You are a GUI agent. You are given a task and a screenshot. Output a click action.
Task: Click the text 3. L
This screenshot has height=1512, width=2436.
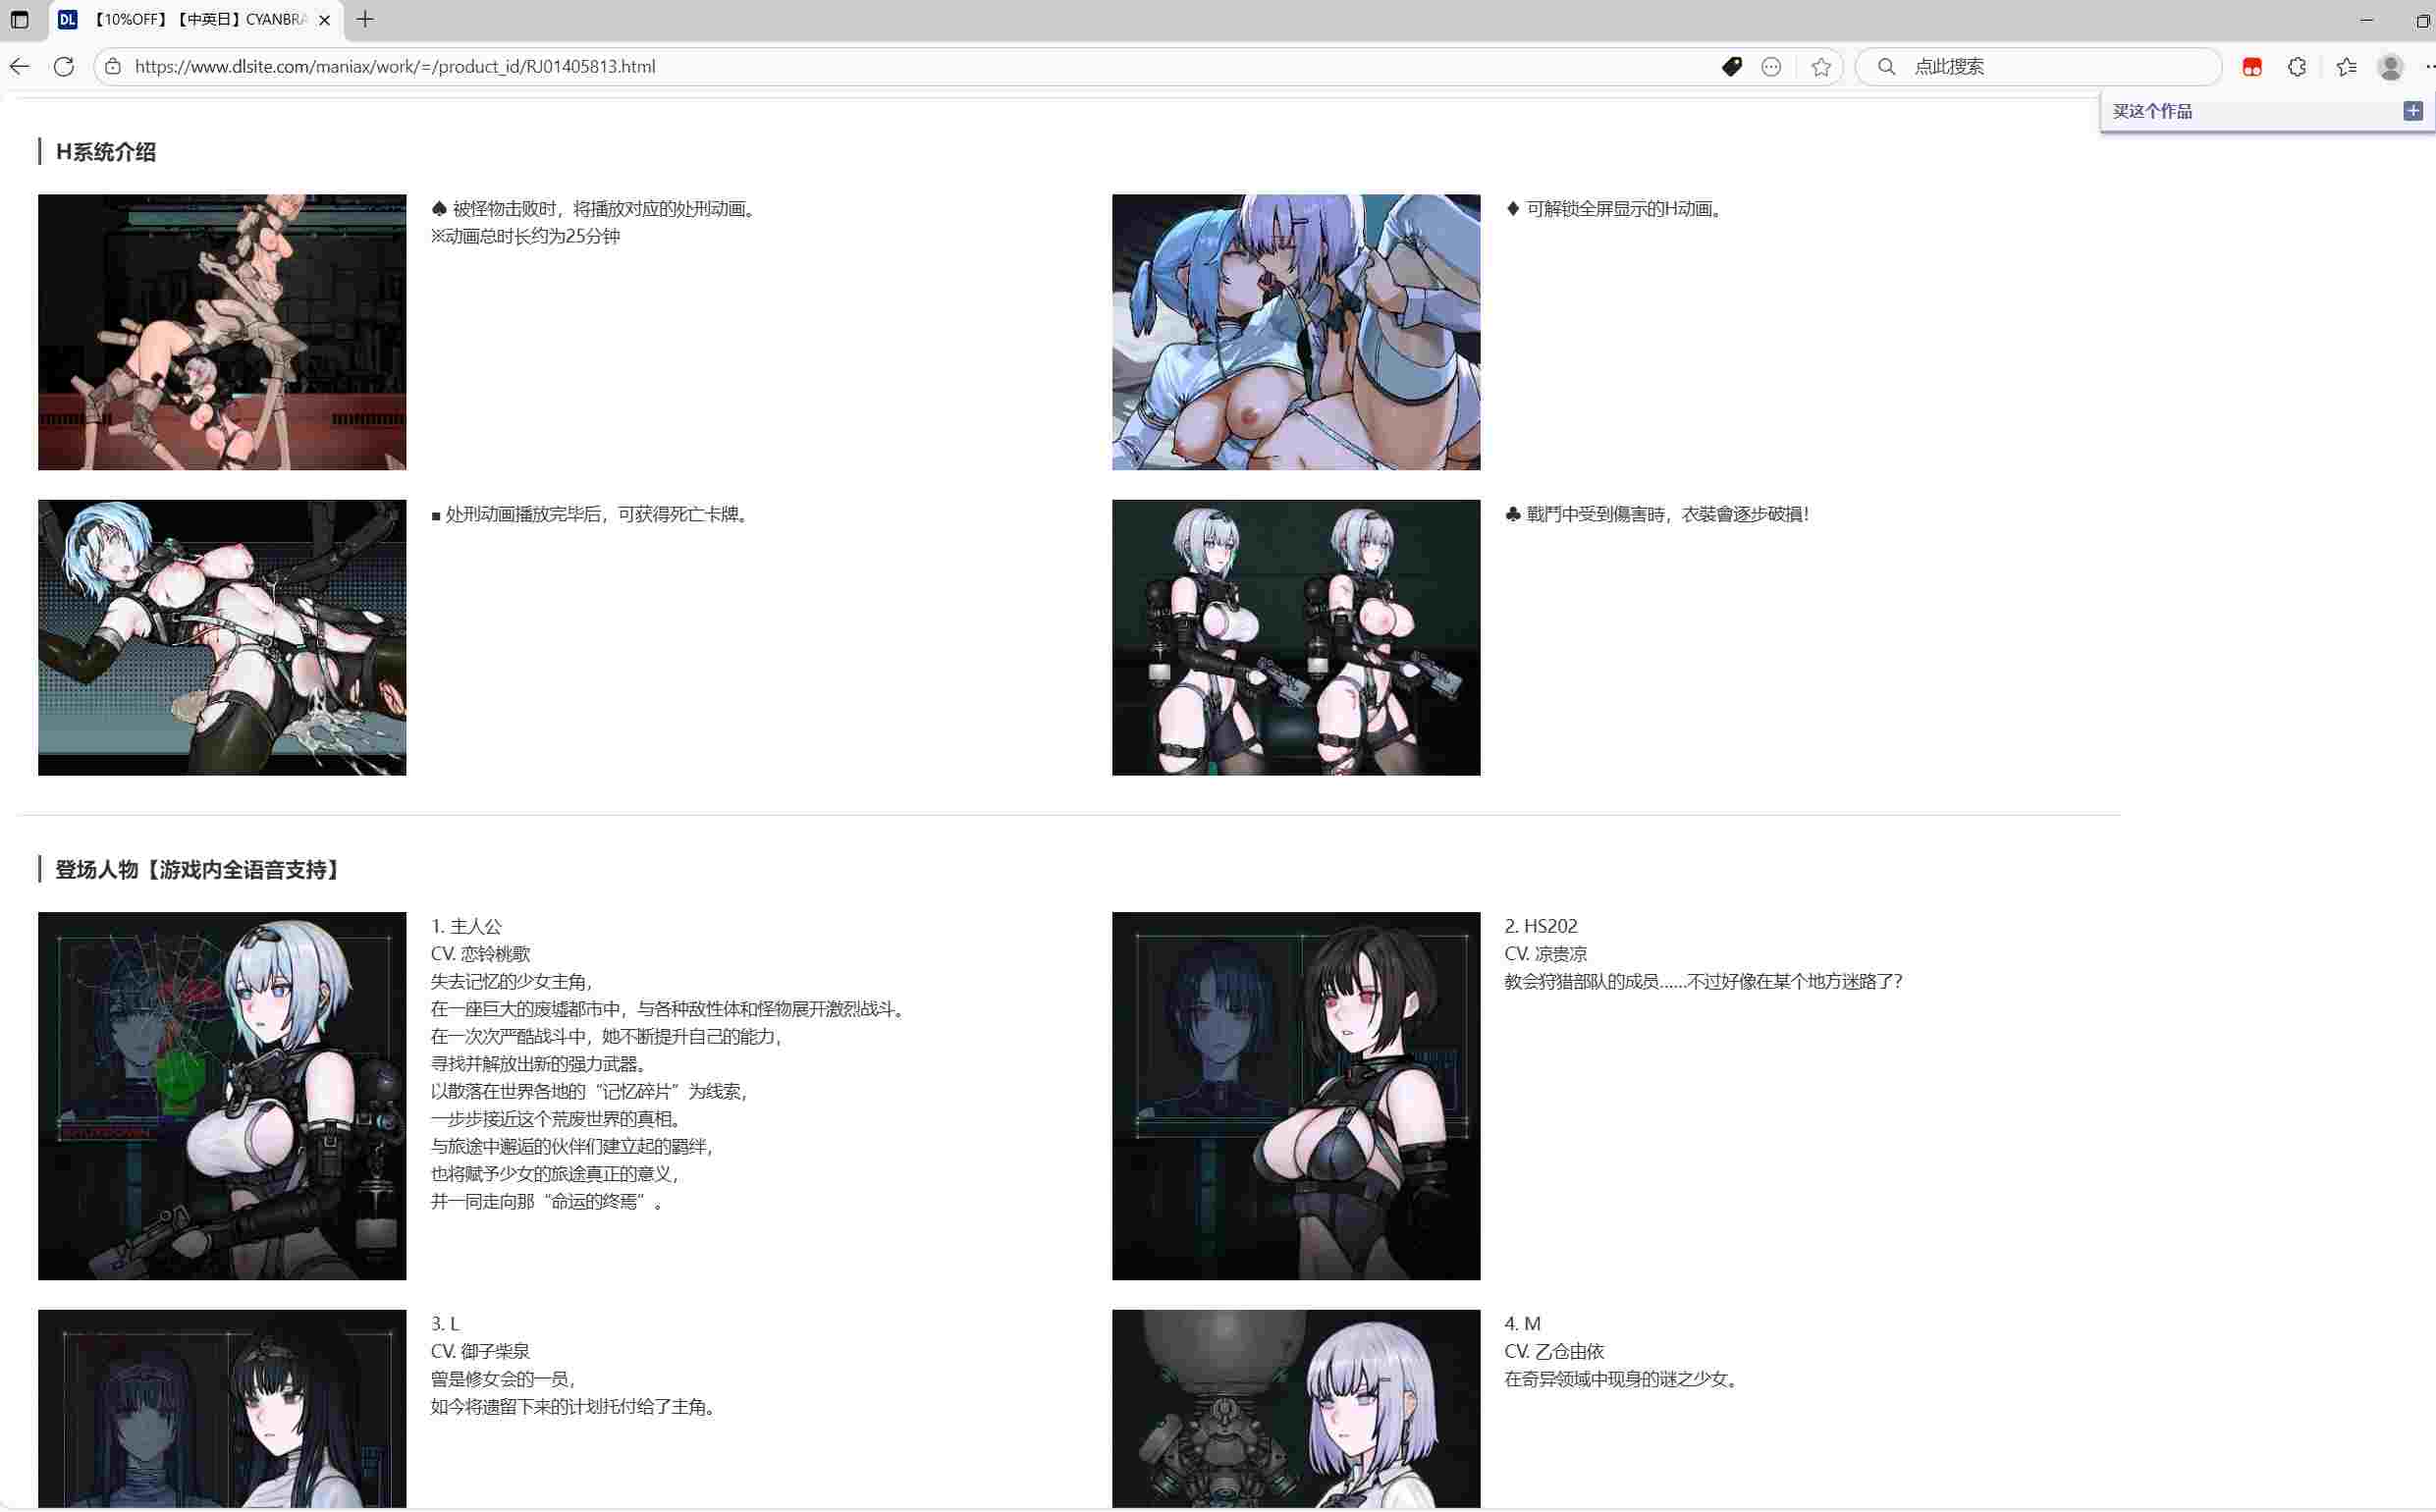pyautogui.click(x=445, y=1324)
